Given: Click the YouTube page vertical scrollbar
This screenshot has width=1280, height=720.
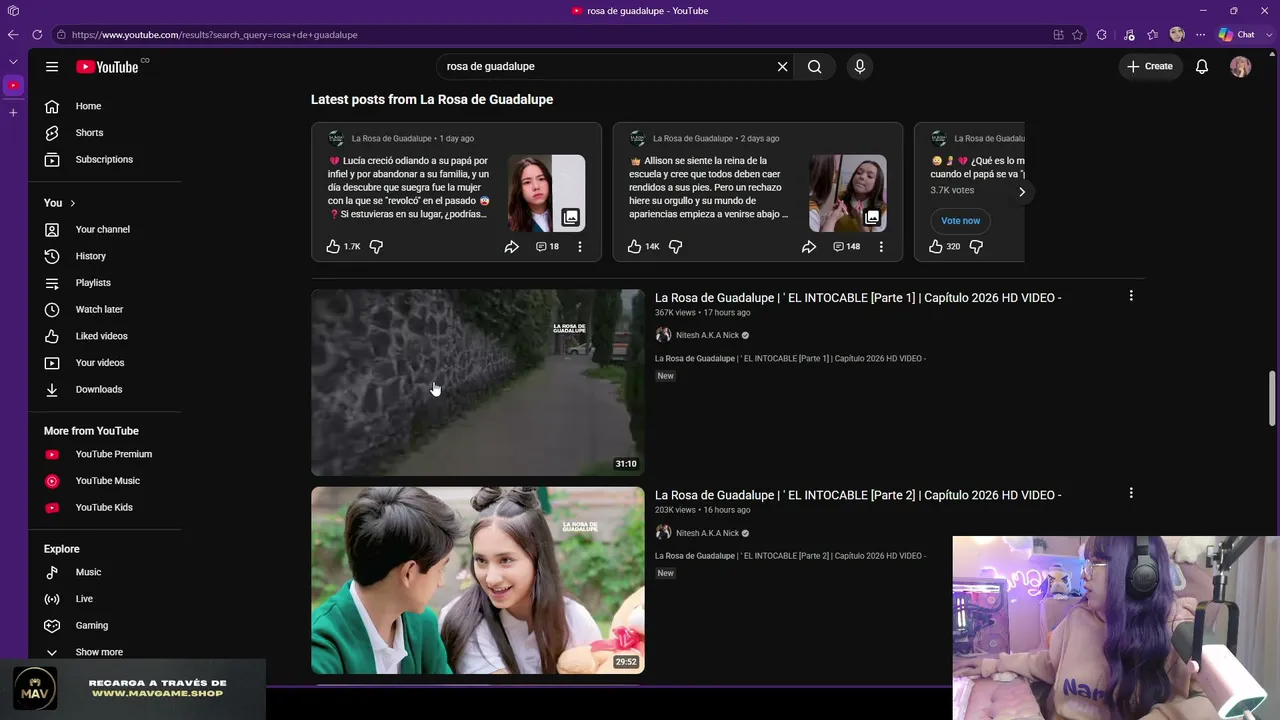Looking at the screenshot, I should (x=1272, y=398).
